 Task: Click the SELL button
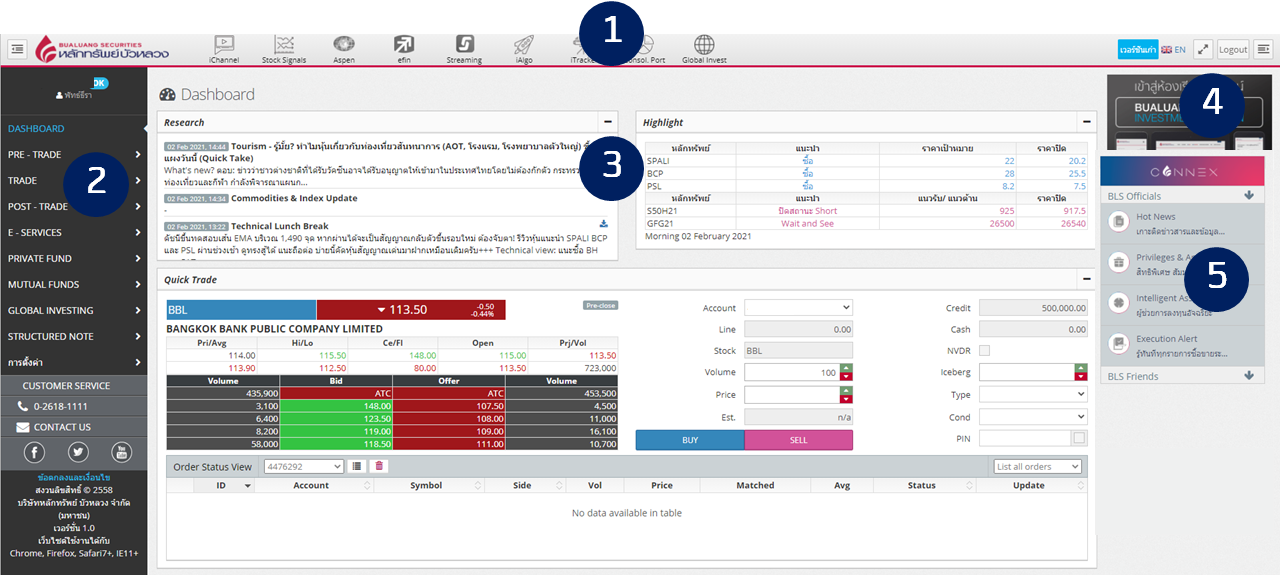coord(799,439)
